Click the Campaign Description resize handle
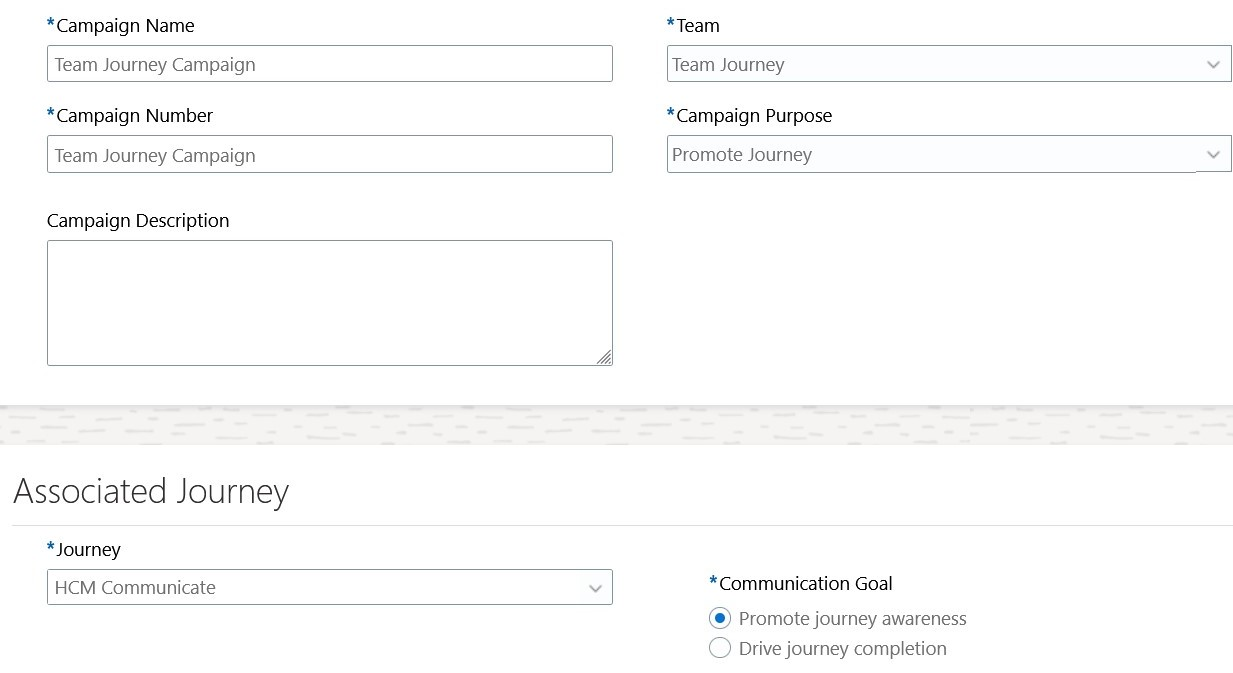 coord(604,357)
